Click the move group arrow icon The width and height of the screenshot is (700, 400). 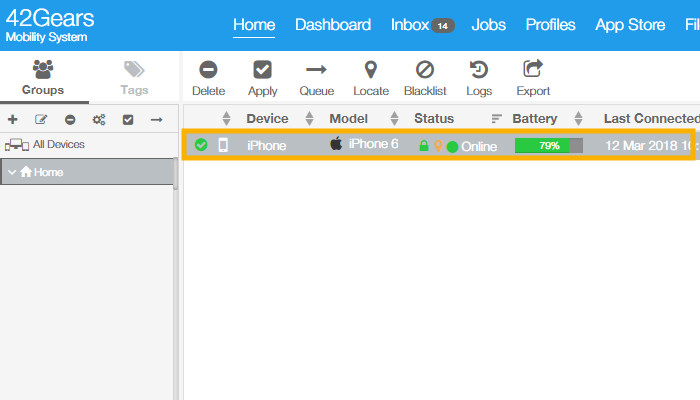coord(157,120)
